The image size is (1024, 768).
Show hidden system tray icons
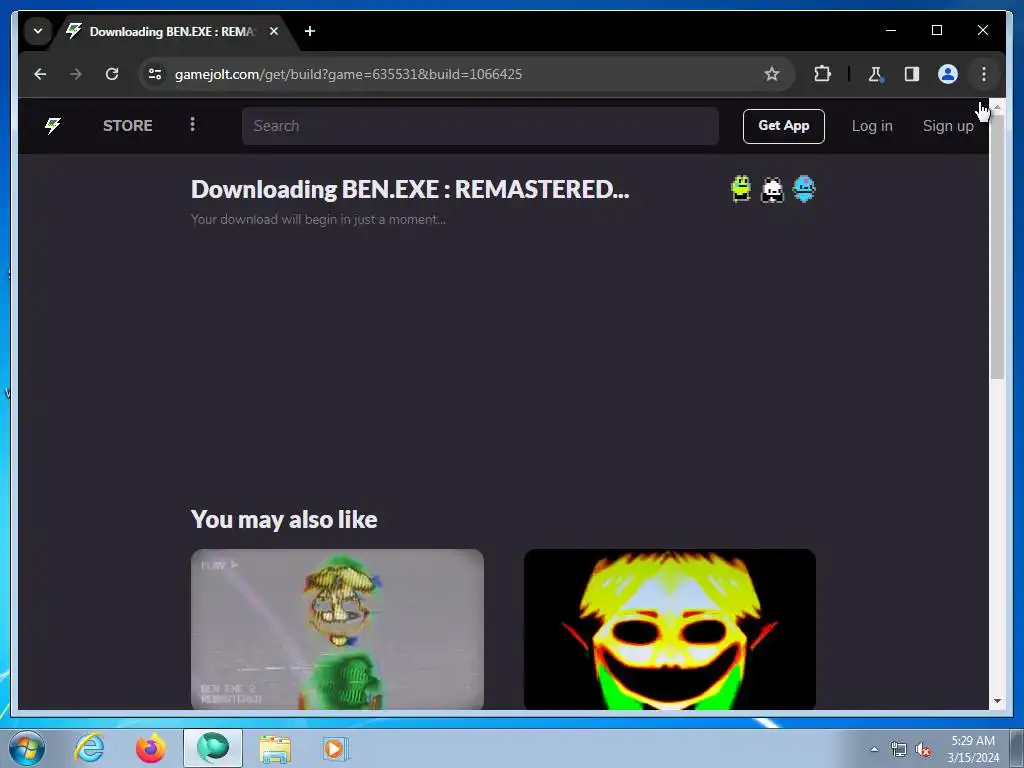coord(874,749)
